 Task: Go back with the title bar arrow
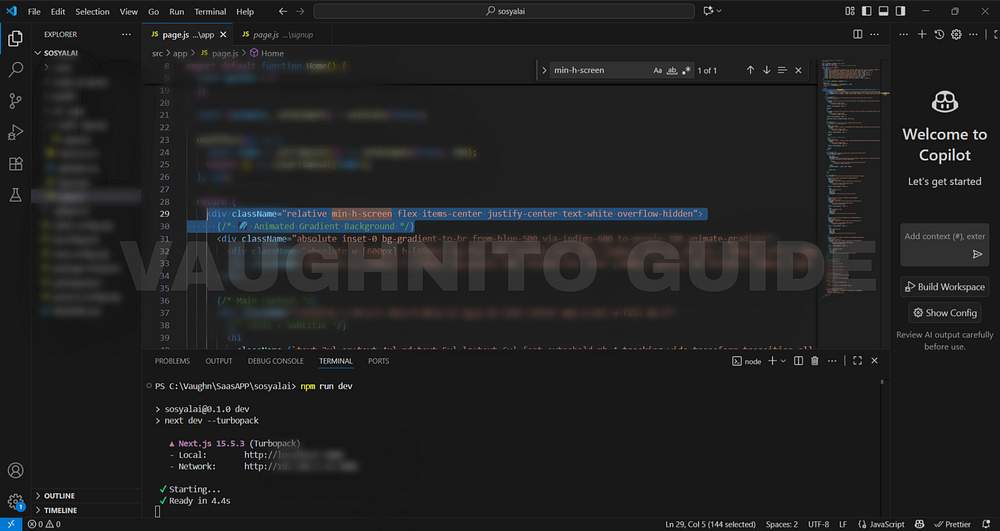(283, 11)
